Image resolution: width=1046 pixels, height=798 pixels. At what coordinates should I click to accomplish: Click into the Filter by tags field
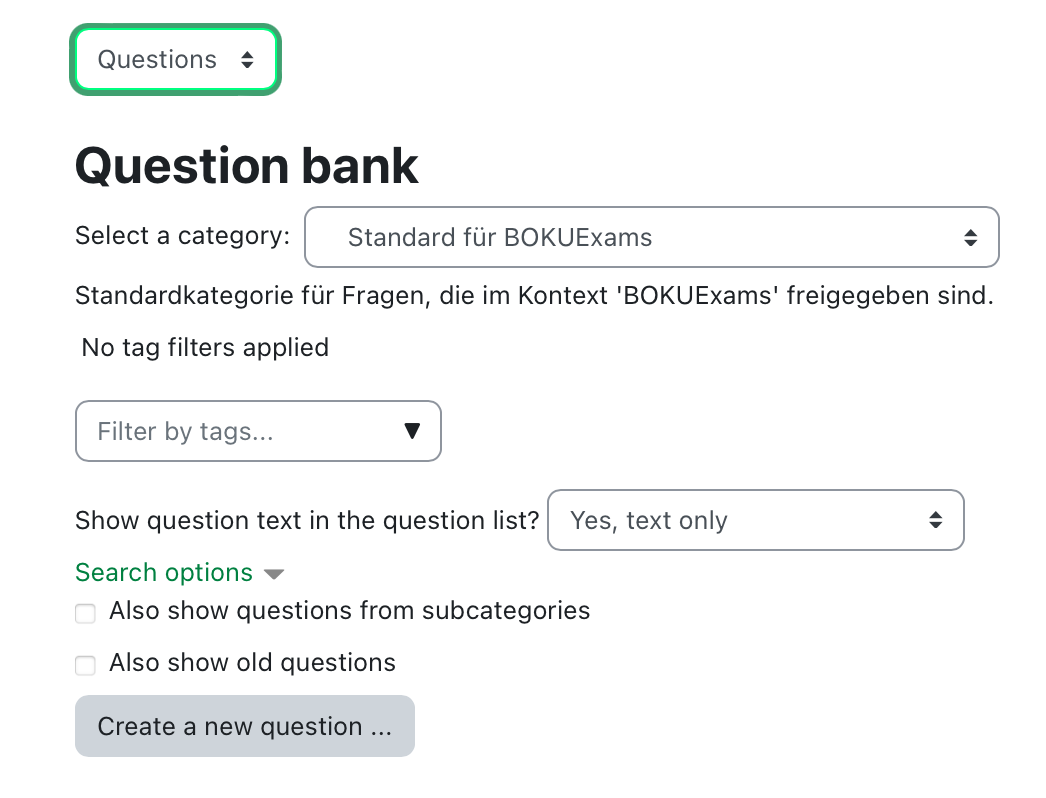click(258, 431)
